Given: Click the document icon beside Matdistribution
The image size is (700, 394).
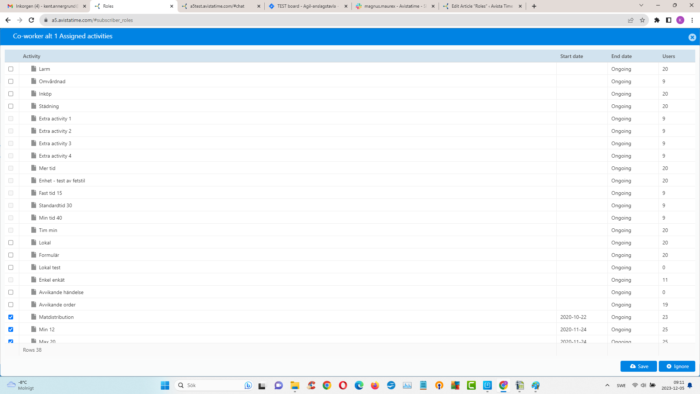Looking at the screenshot, I should tap(33, 317).
